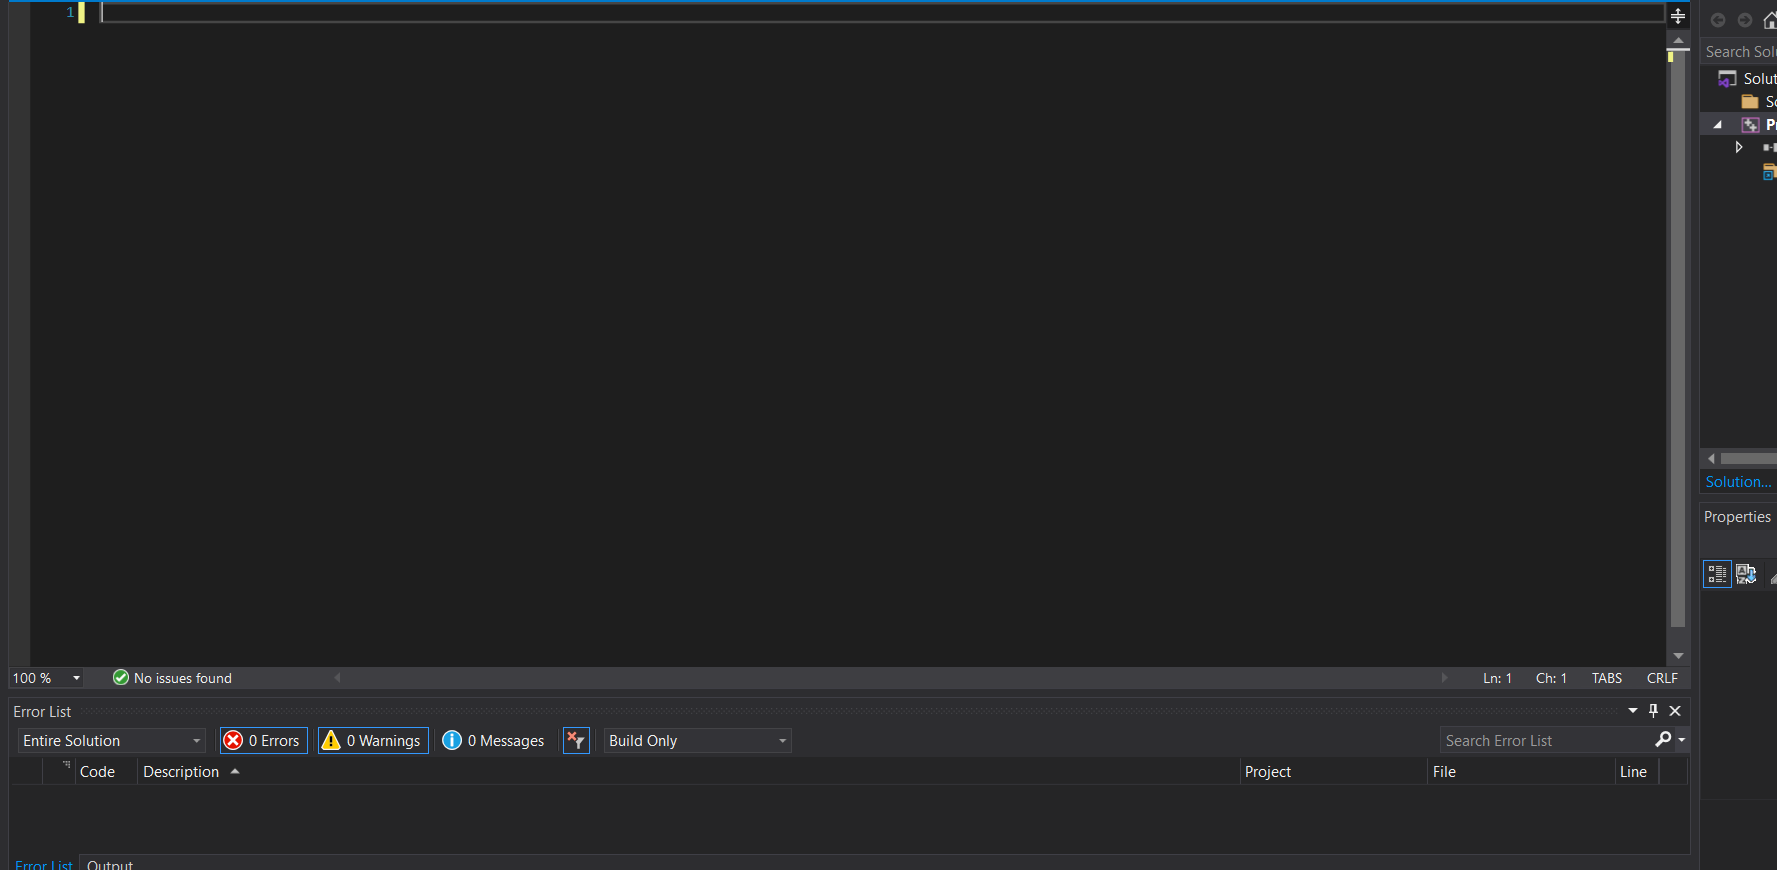Switch Properties to Categorized view
This screenshot has height=870, width=1777.
(1717, 574)
